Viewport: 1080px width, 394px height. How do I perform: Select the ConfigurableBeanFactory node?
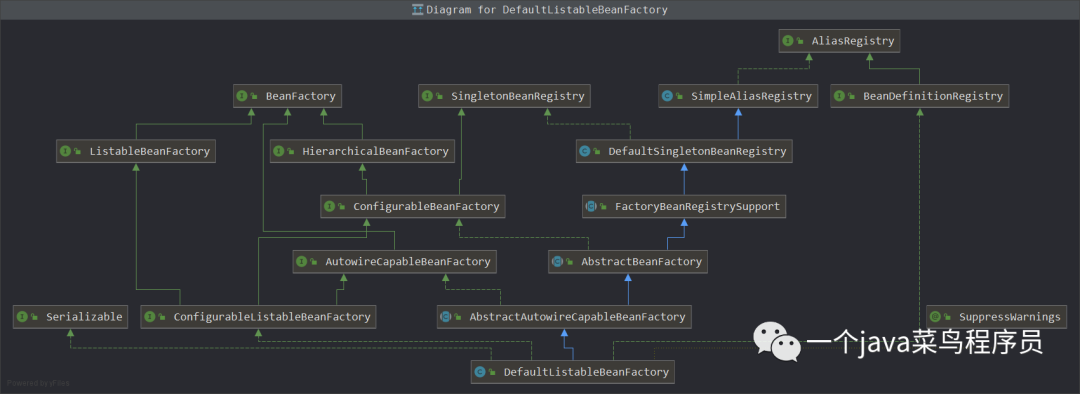pyautogui.click(x=414, y=206)
